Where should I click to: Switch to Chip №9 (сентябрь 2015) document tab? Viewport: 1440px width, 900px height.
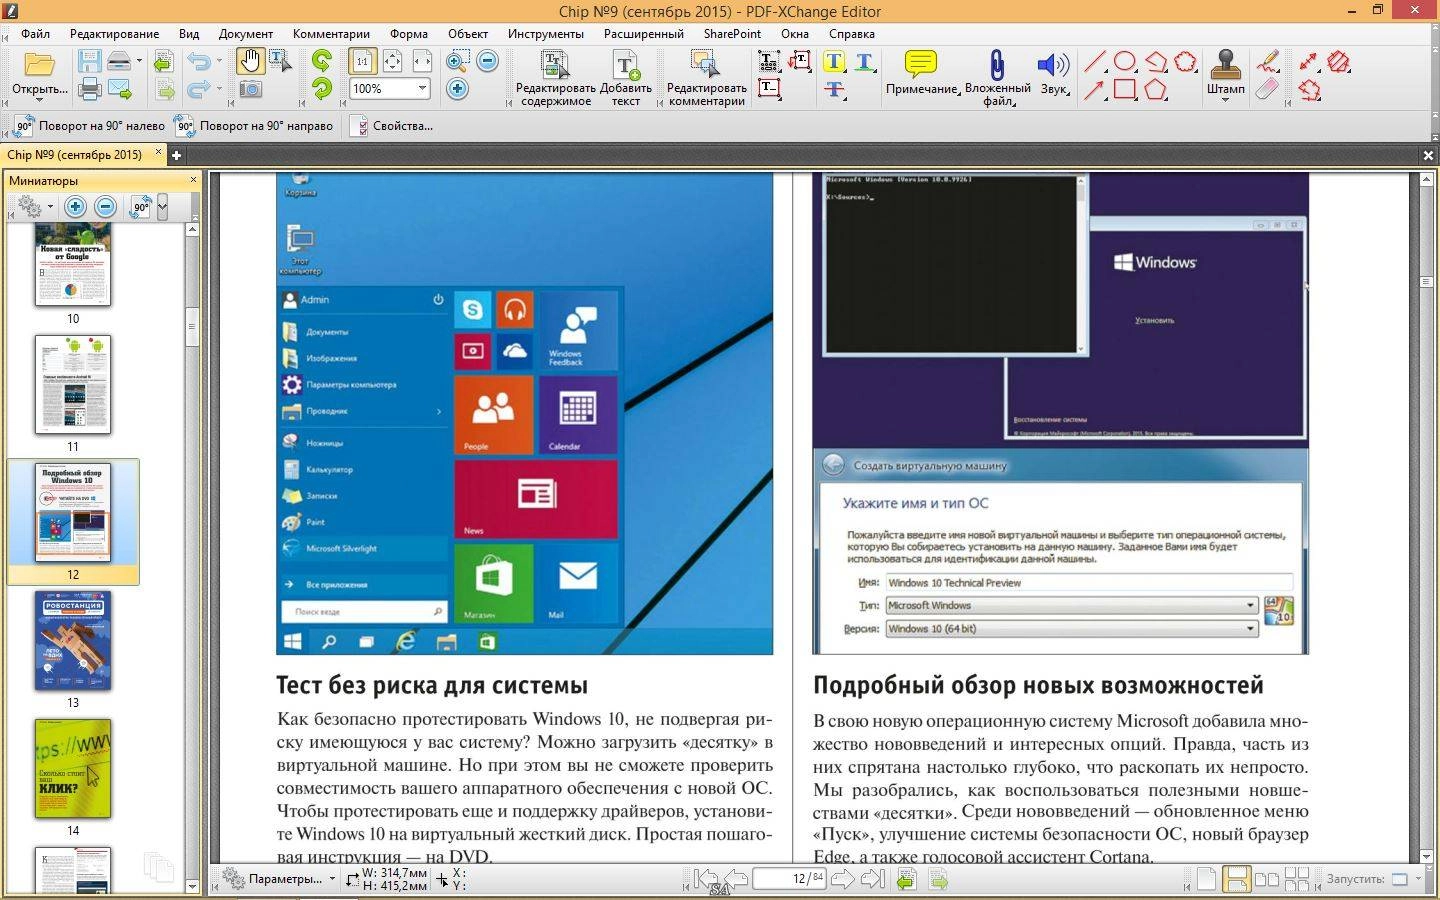click(74, 155)
